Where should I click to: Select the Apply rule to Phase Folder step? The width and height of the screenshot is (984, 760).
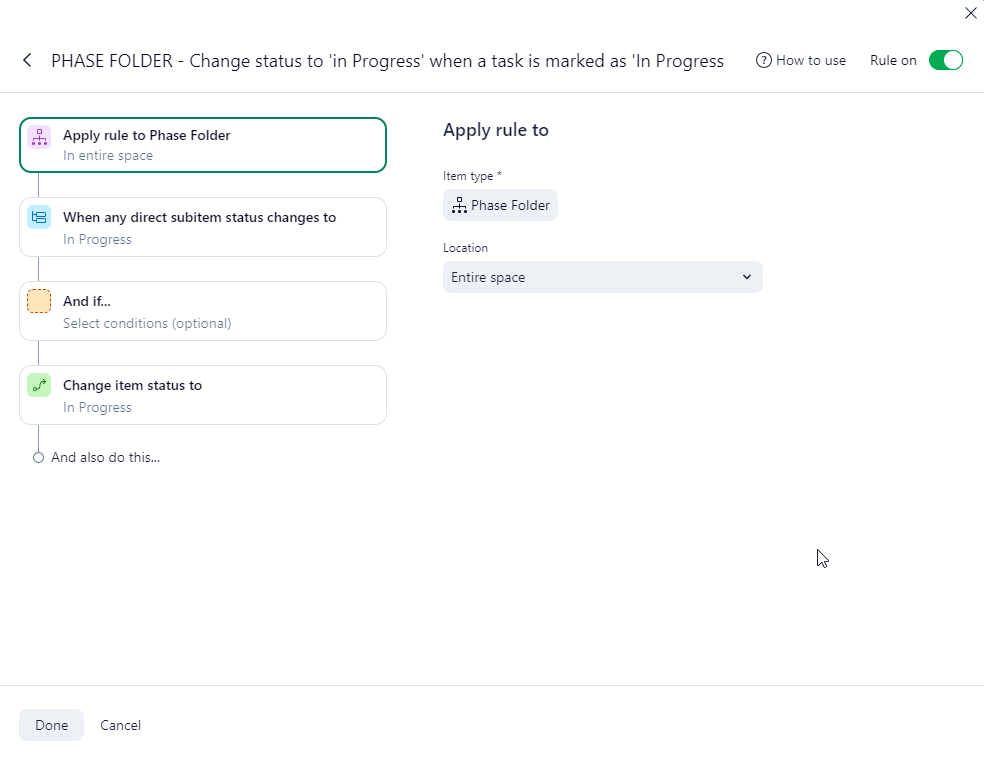203,145
